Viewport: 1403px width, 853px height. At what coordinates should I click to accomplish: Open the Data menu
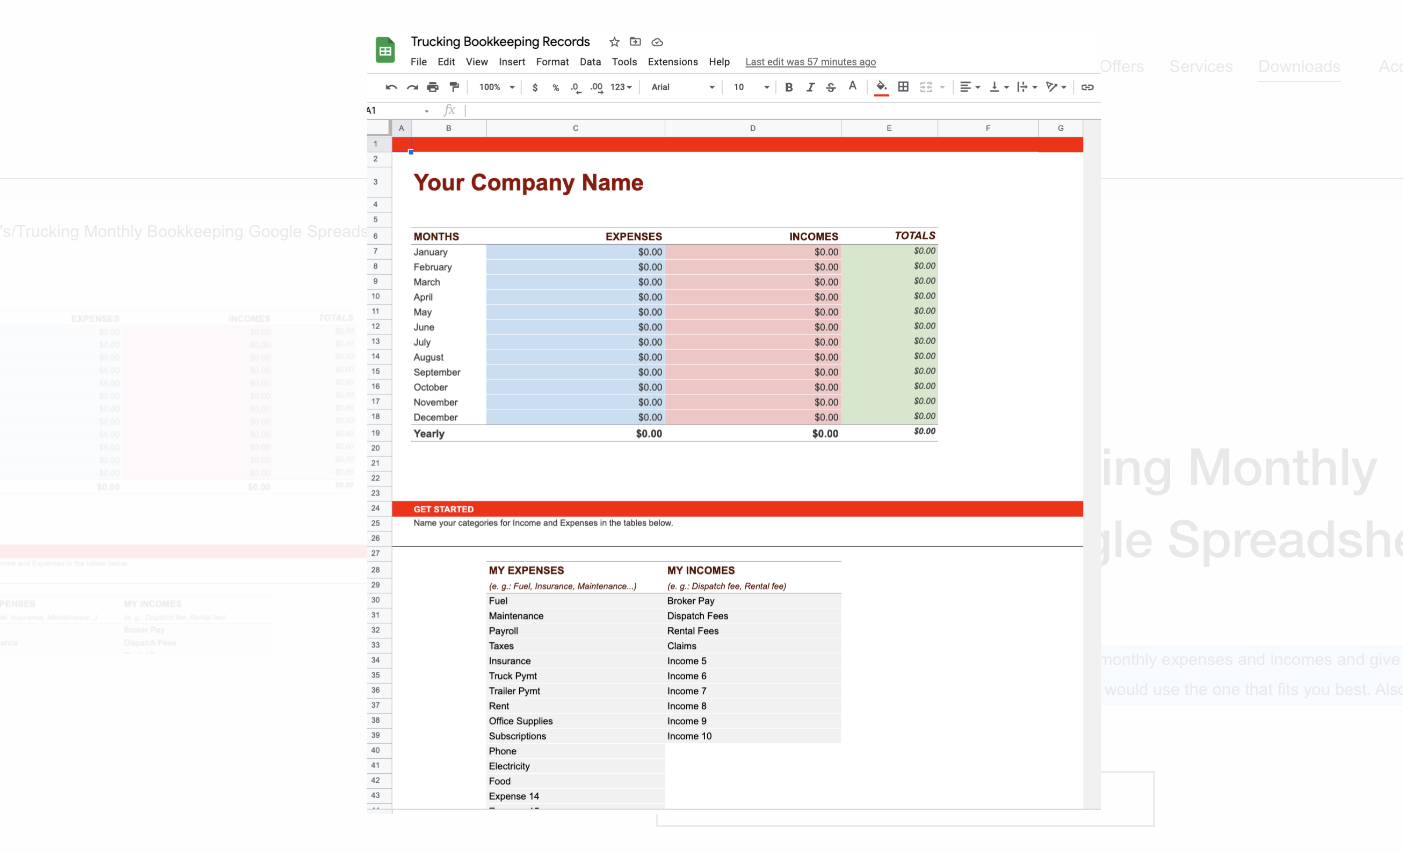(x=590, y=61)
